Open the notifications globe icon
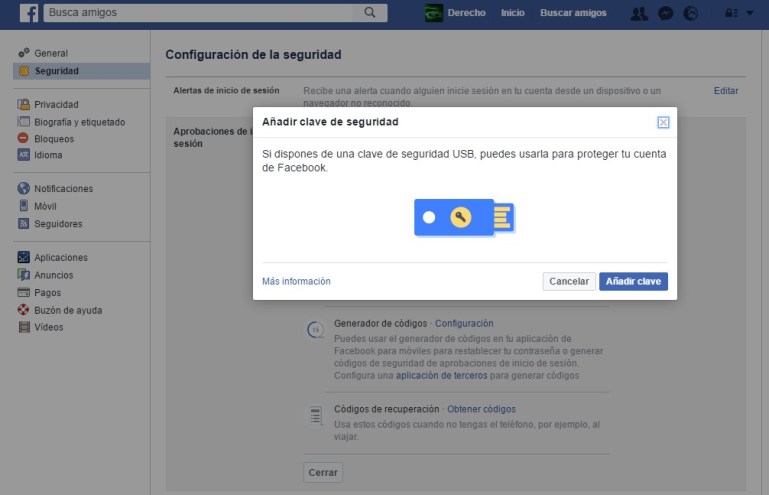769x495 pixels. tap(691, 13)
